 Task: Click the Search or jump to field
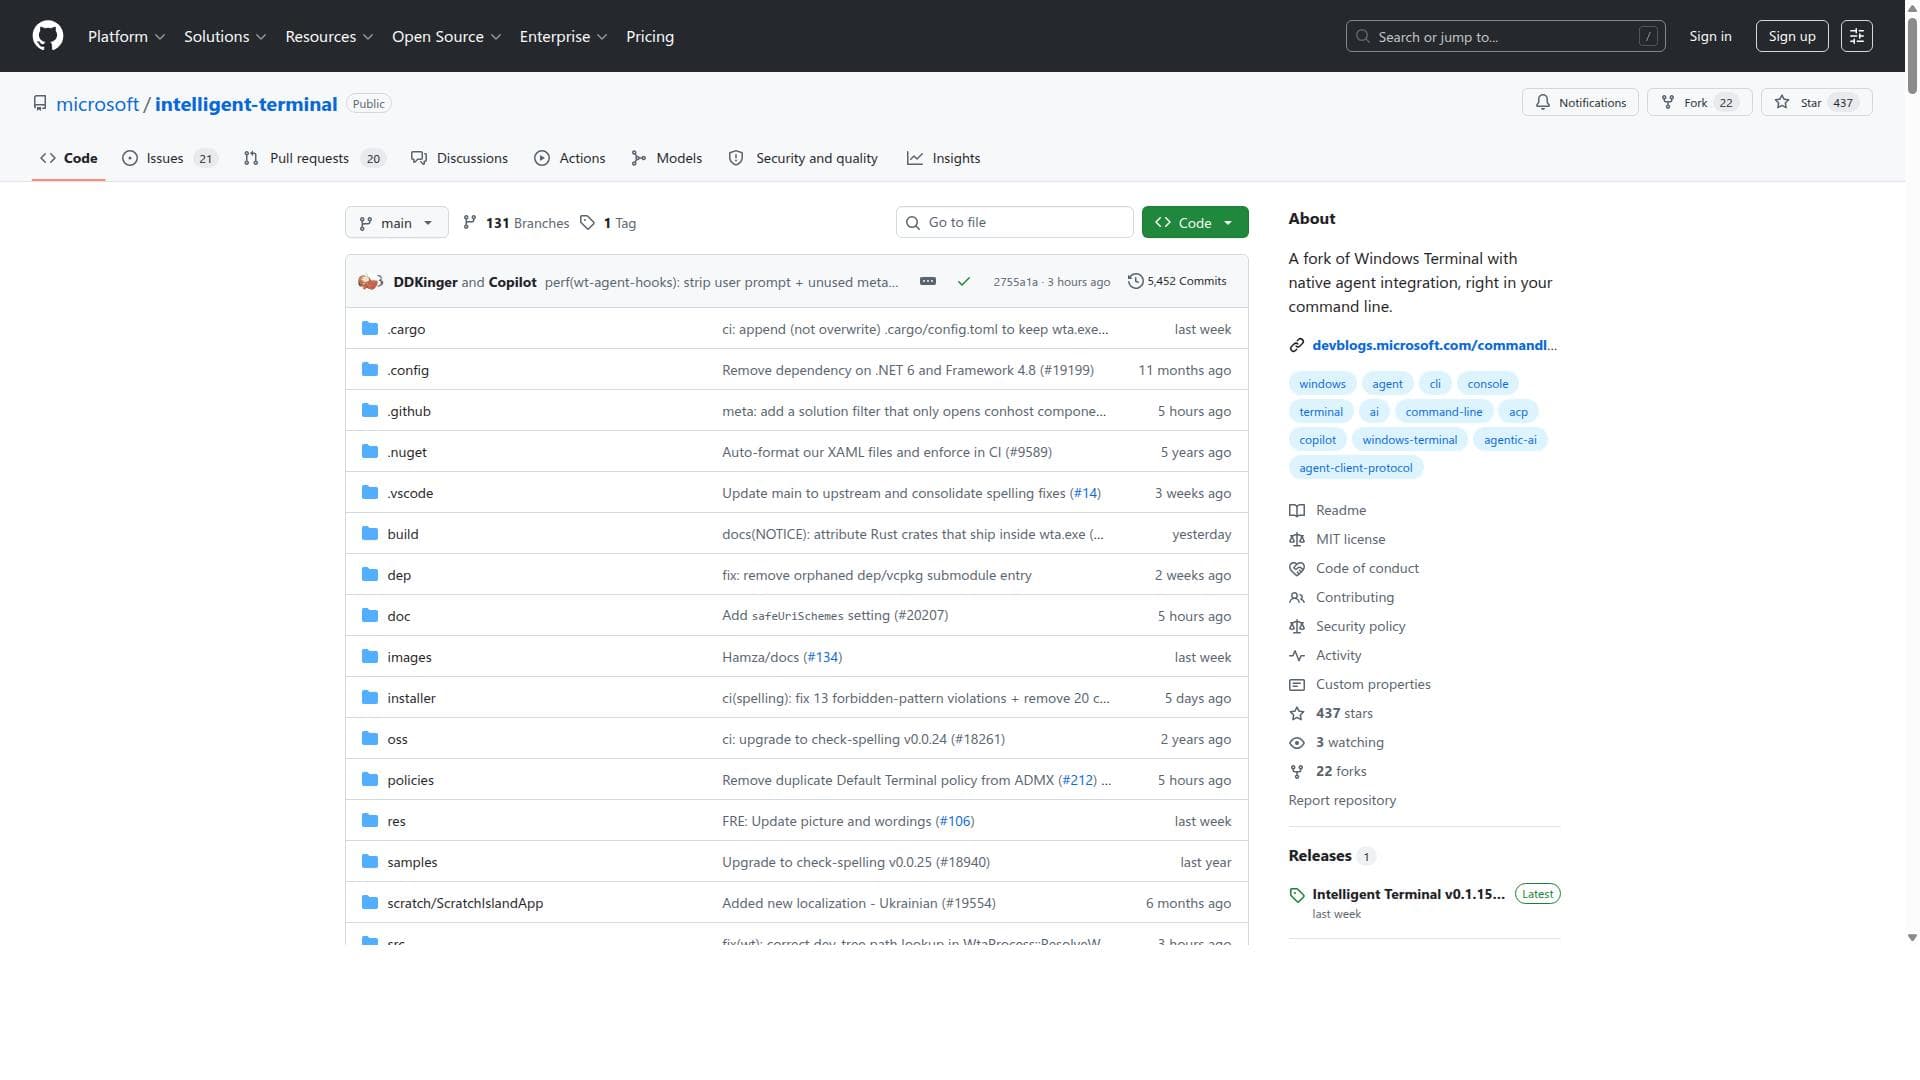(x=1505, y=36)
